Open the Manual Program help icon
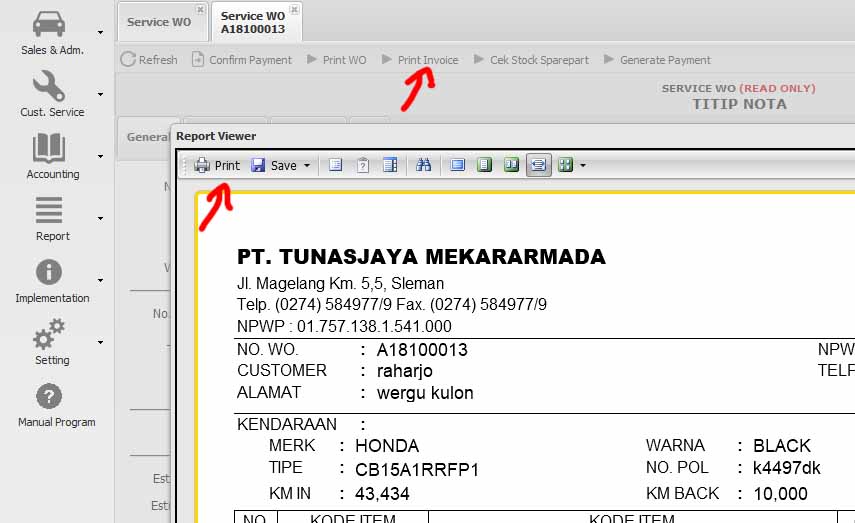Screen dimensions: 855x523 (x=49, y=397)
